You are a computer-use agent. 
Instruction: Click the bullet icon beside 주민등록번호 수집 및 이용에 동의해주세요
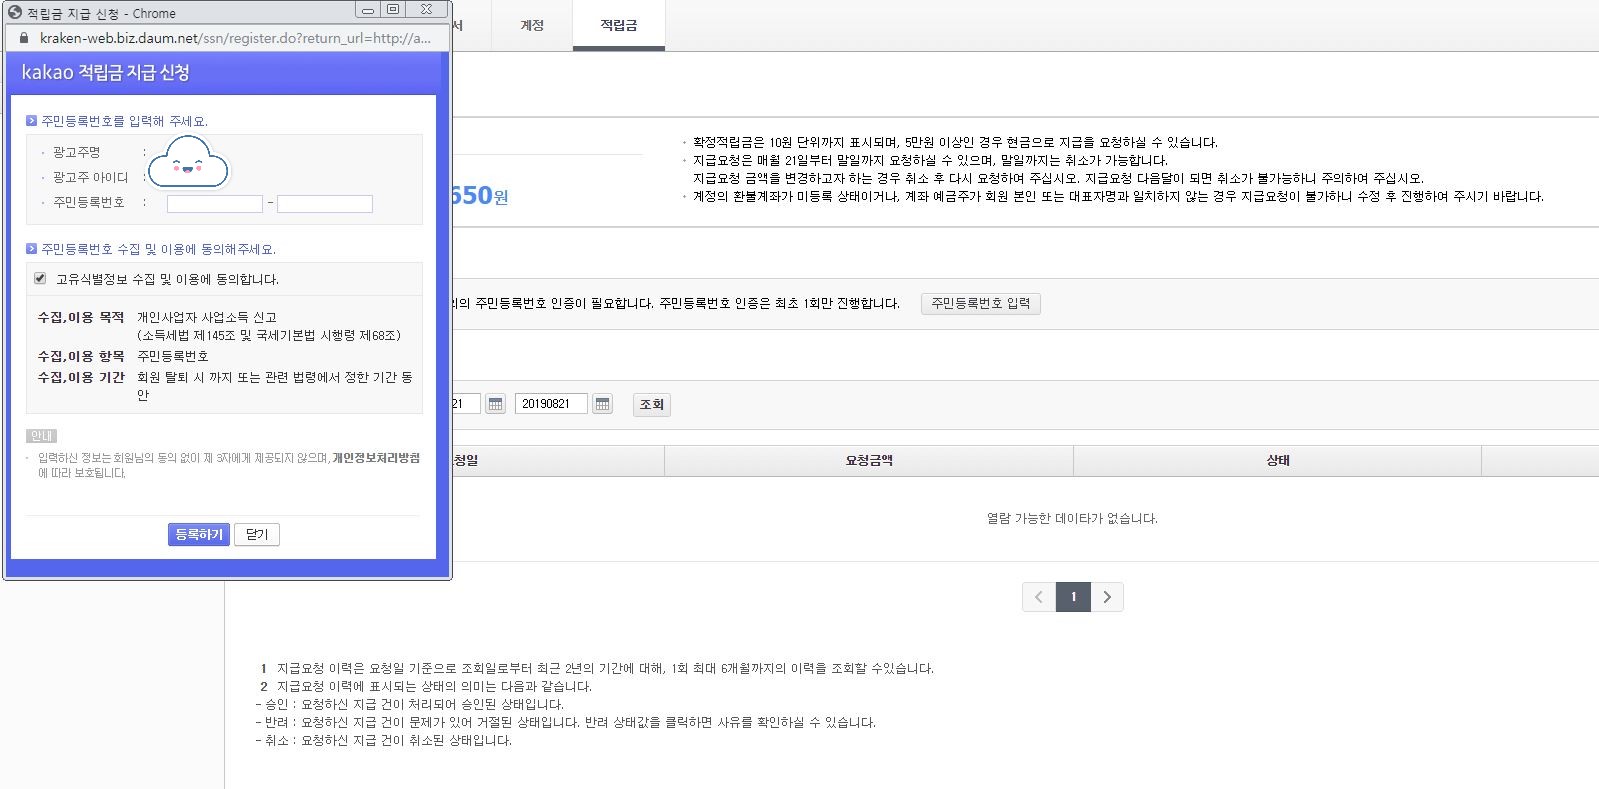32,249
